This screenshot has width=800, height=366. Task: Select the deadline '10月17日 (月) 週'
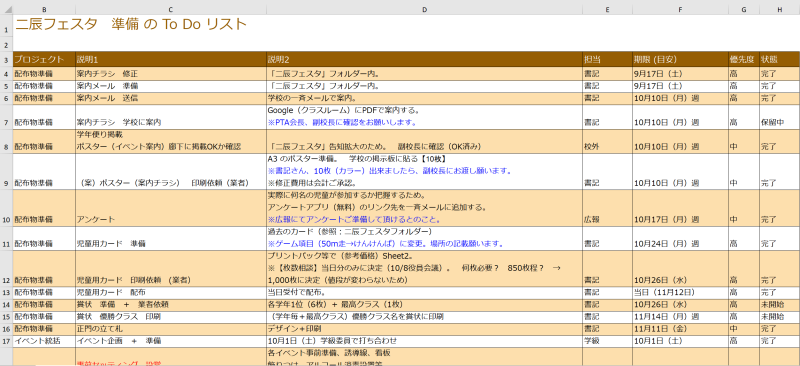click(680, 208)
